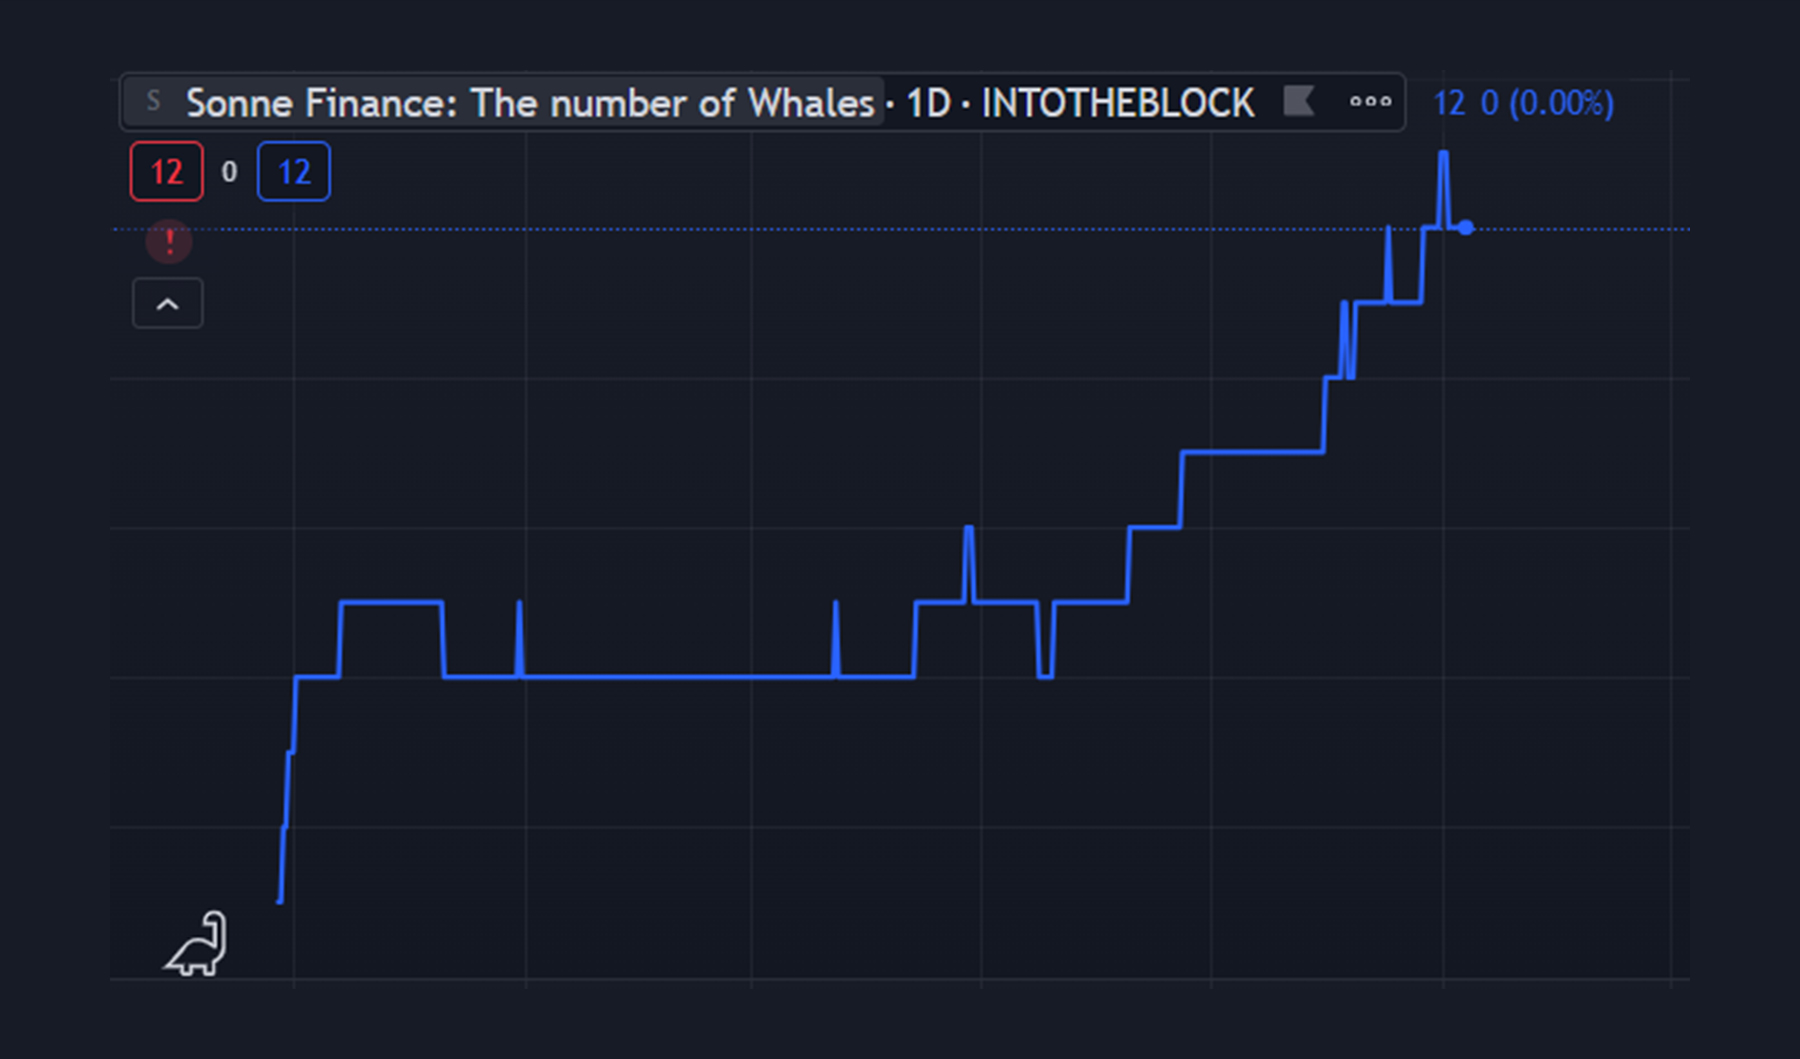The image size is (1800, 1059).
Task: Collapse the legend with the chevron button
Action: (x=168, y=304)
